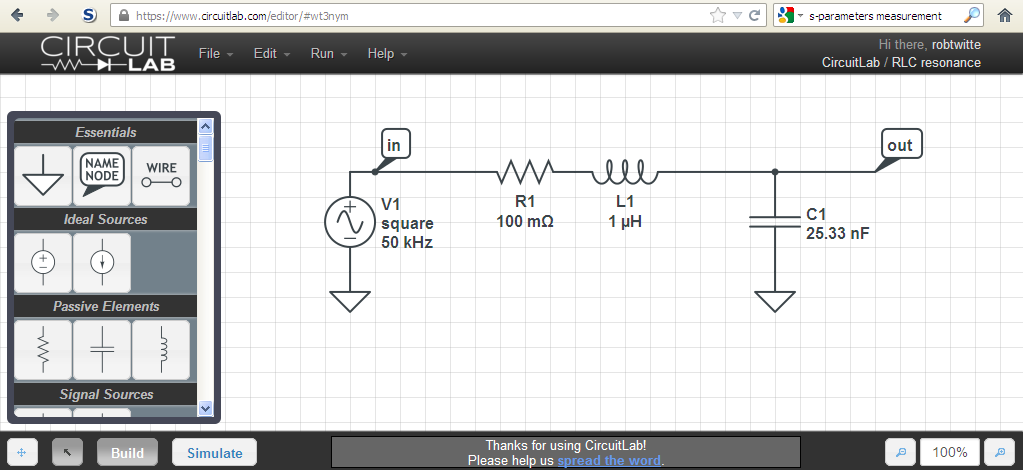Pick the Name Node tool
Screen dimensions: 1023x470
tap(102, 175)
